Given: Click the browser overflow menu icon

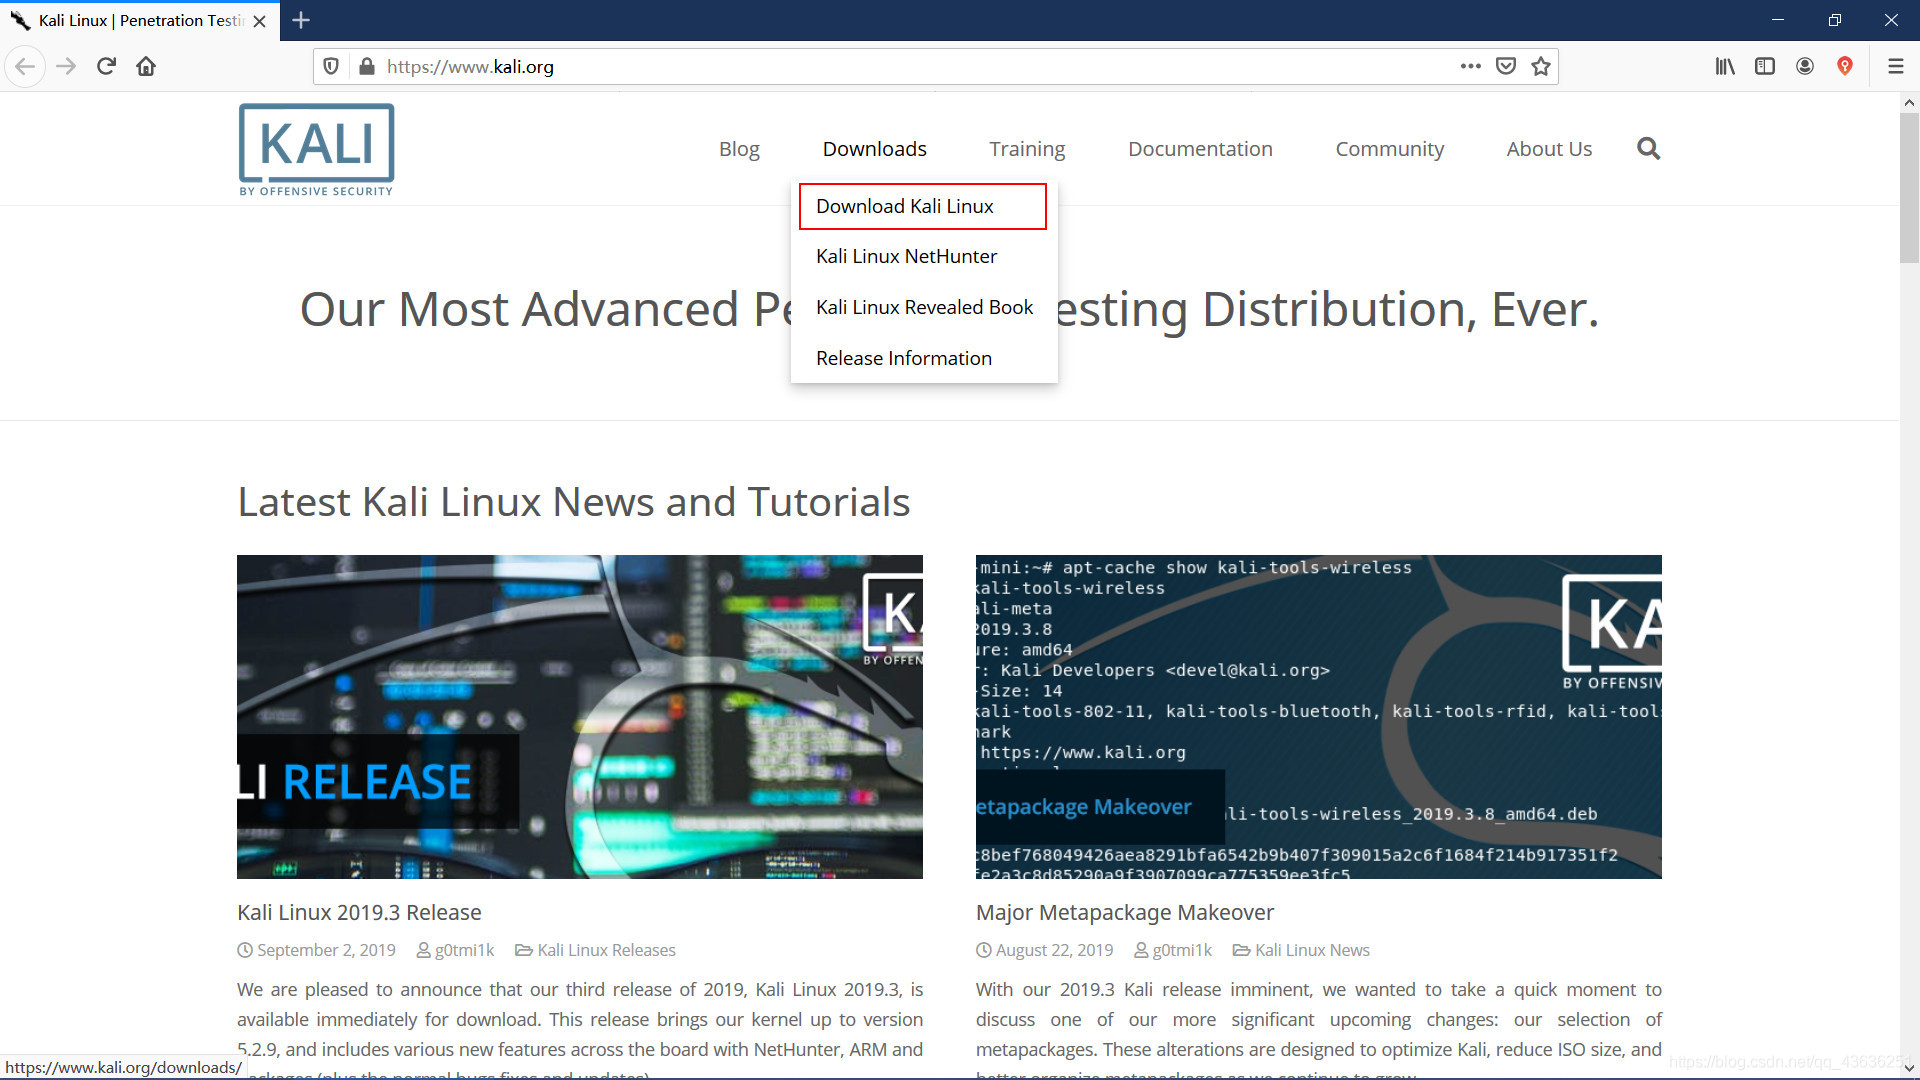Looking at the screenshot, I should point(1895,65).
